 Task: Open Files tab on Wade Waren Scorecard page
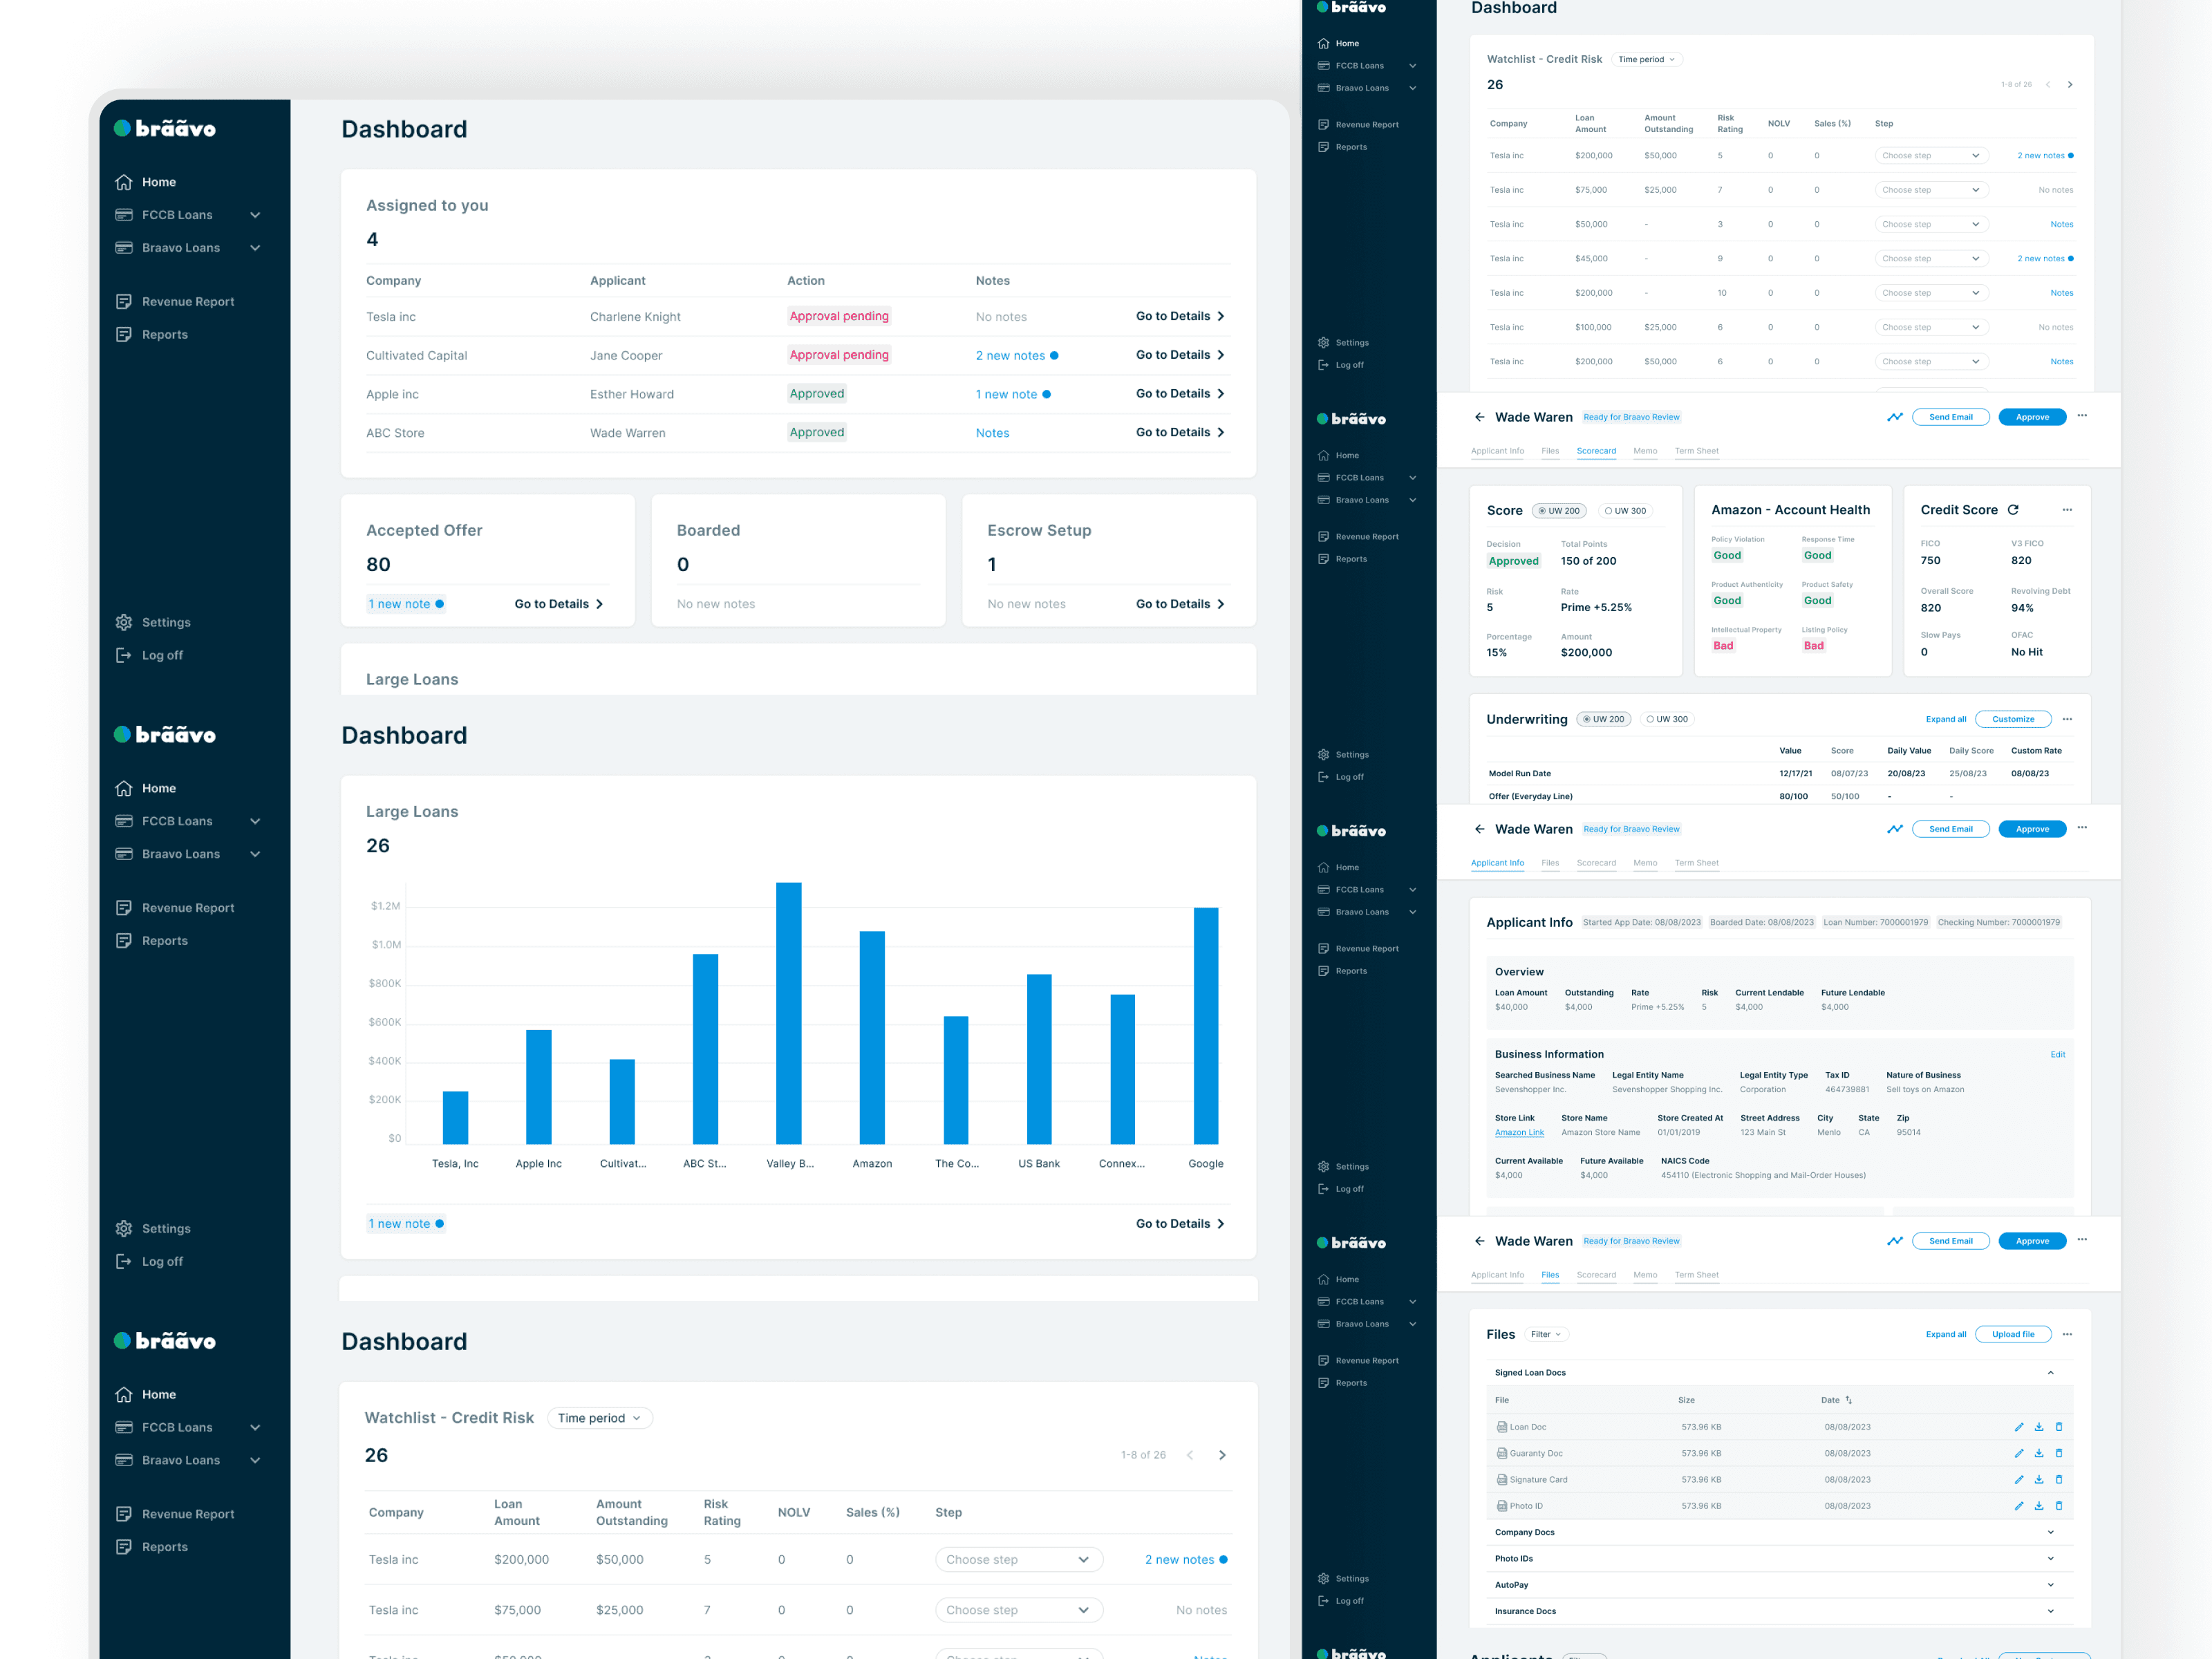click(x=1550, y=451)
